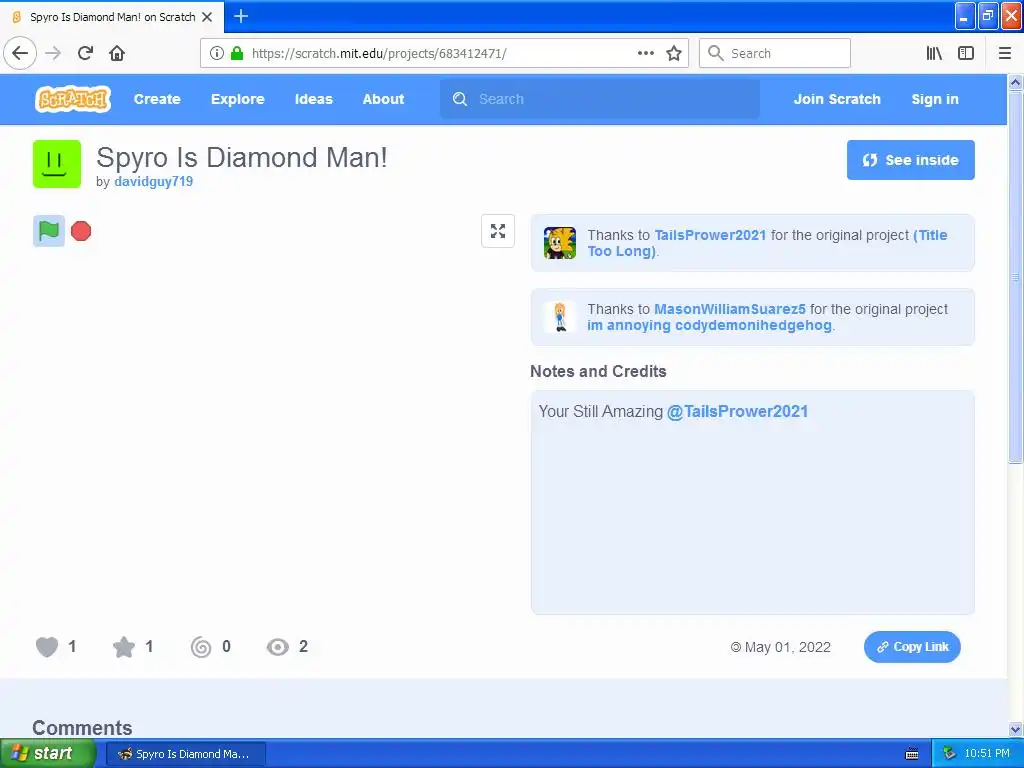Open MasonWilliamSuarez5 profile link
Image resolution: width=1024 pixels, height=768 pixels.
click(730, 309)
